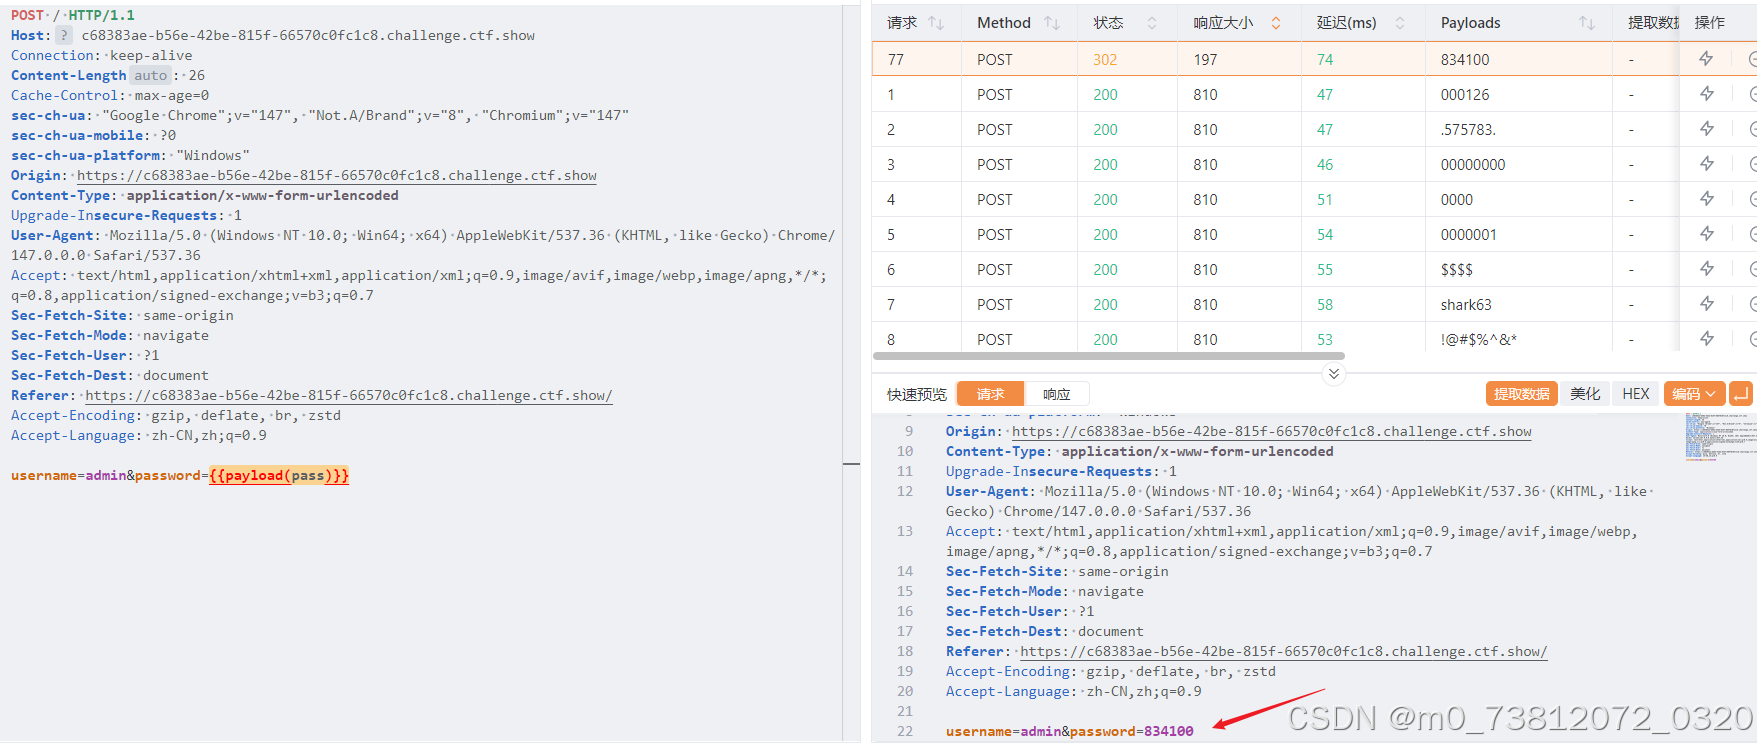
Task: Sort by the 延迟(ms) column arrows
Action: click(1400, 23)
